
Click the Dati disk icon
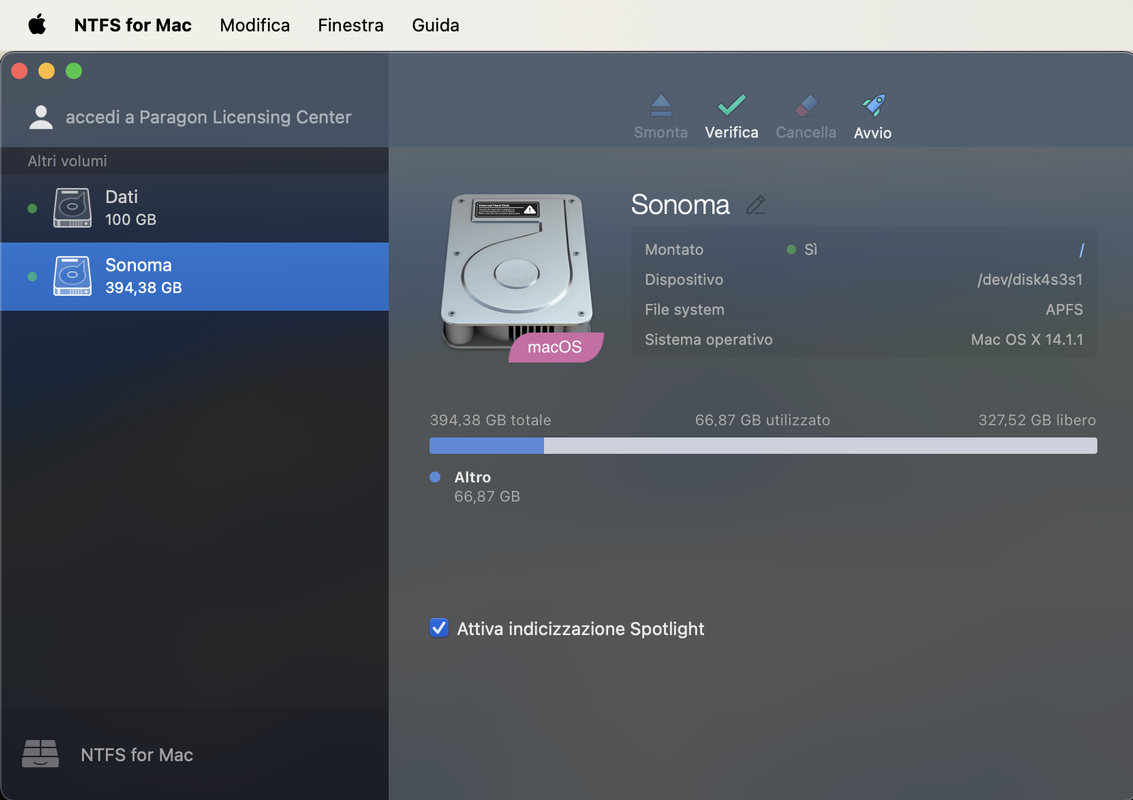click(x=72, y=208)
